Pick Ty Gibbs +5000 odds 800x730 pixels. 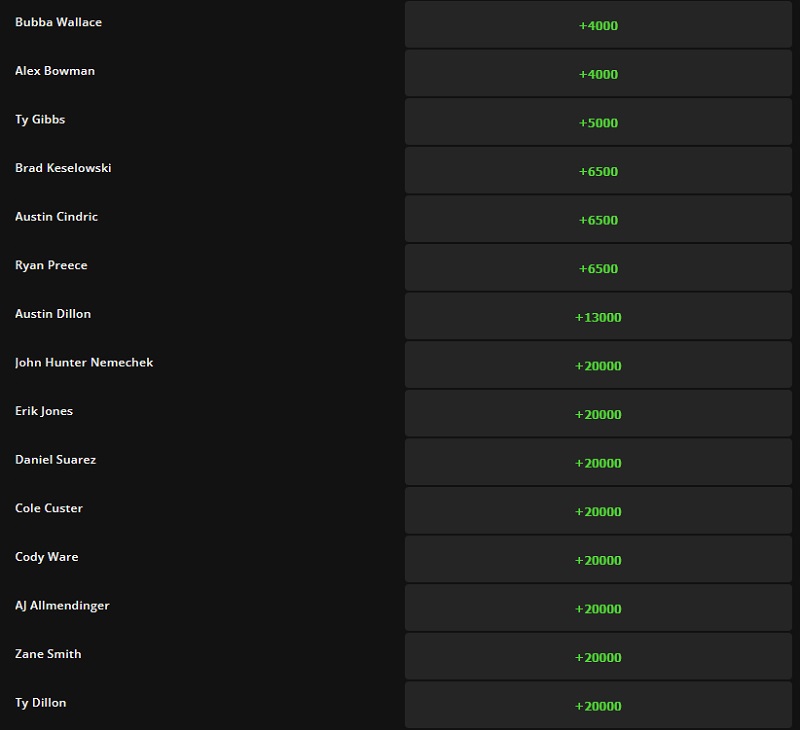point(598,122)
